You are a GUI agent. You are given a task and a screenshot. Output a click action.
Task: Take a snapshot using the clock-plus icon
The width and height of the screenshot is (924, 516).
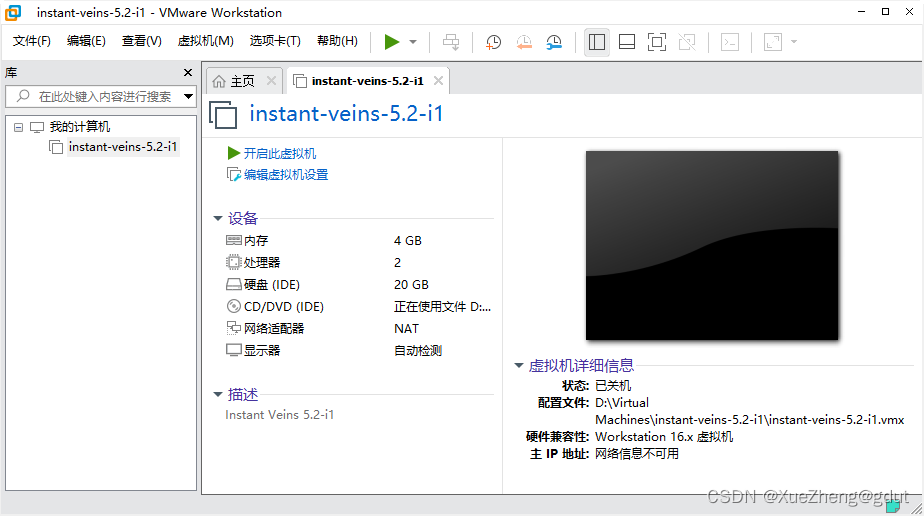pyautogui.click(x=493, y=42)
